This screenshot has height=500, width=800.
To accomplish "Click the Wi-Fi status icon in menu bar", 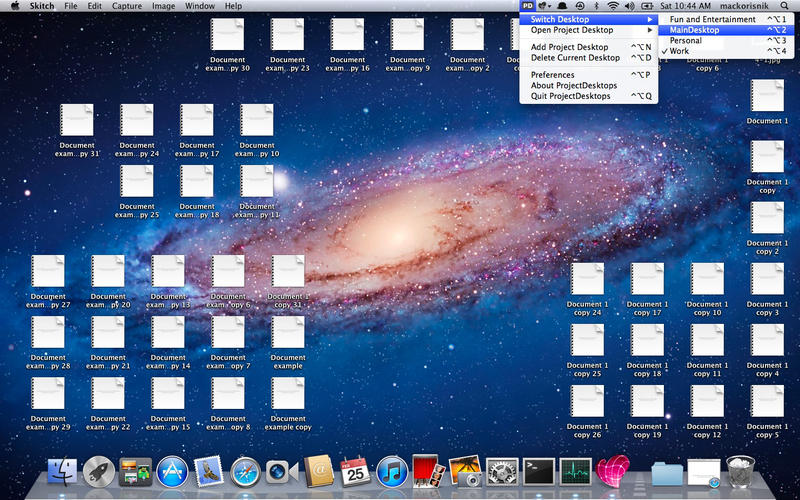I will [612, 6].
